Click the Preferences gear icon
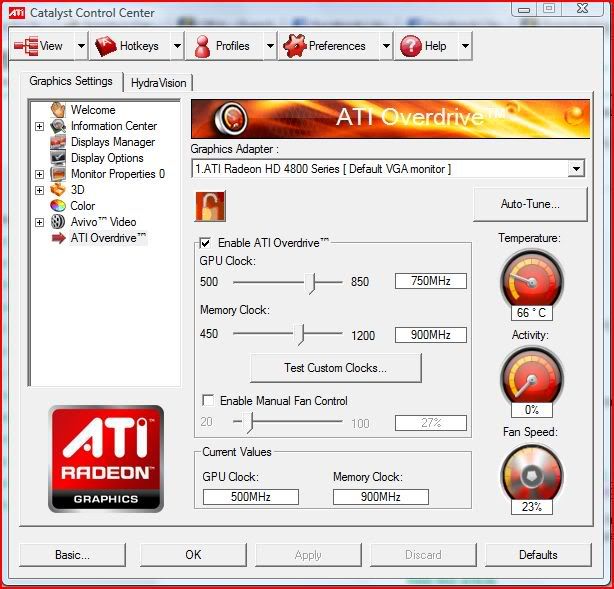Viewport: 614px width, 589px height. 294,46
